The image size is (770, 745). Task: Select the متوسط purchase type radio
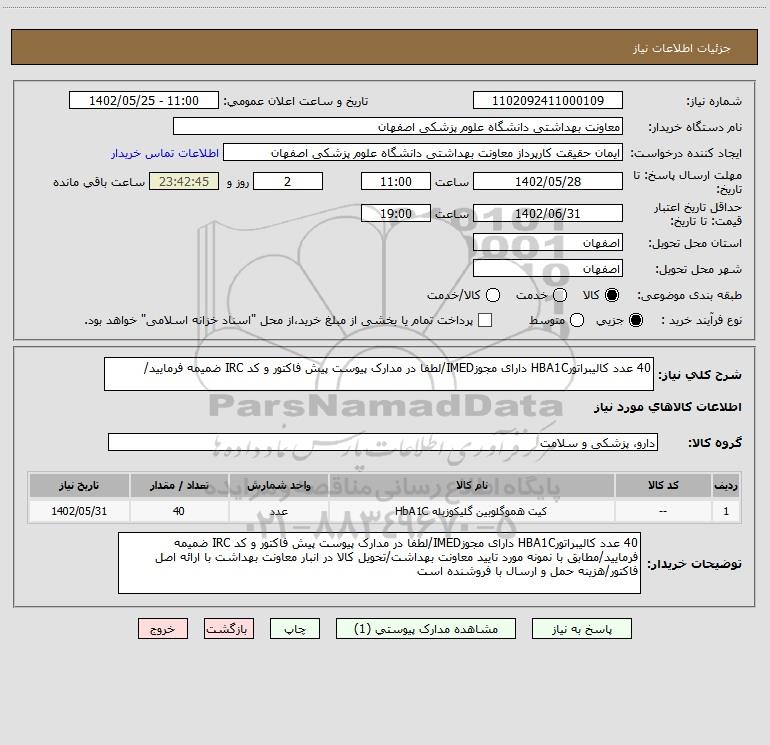577,320
